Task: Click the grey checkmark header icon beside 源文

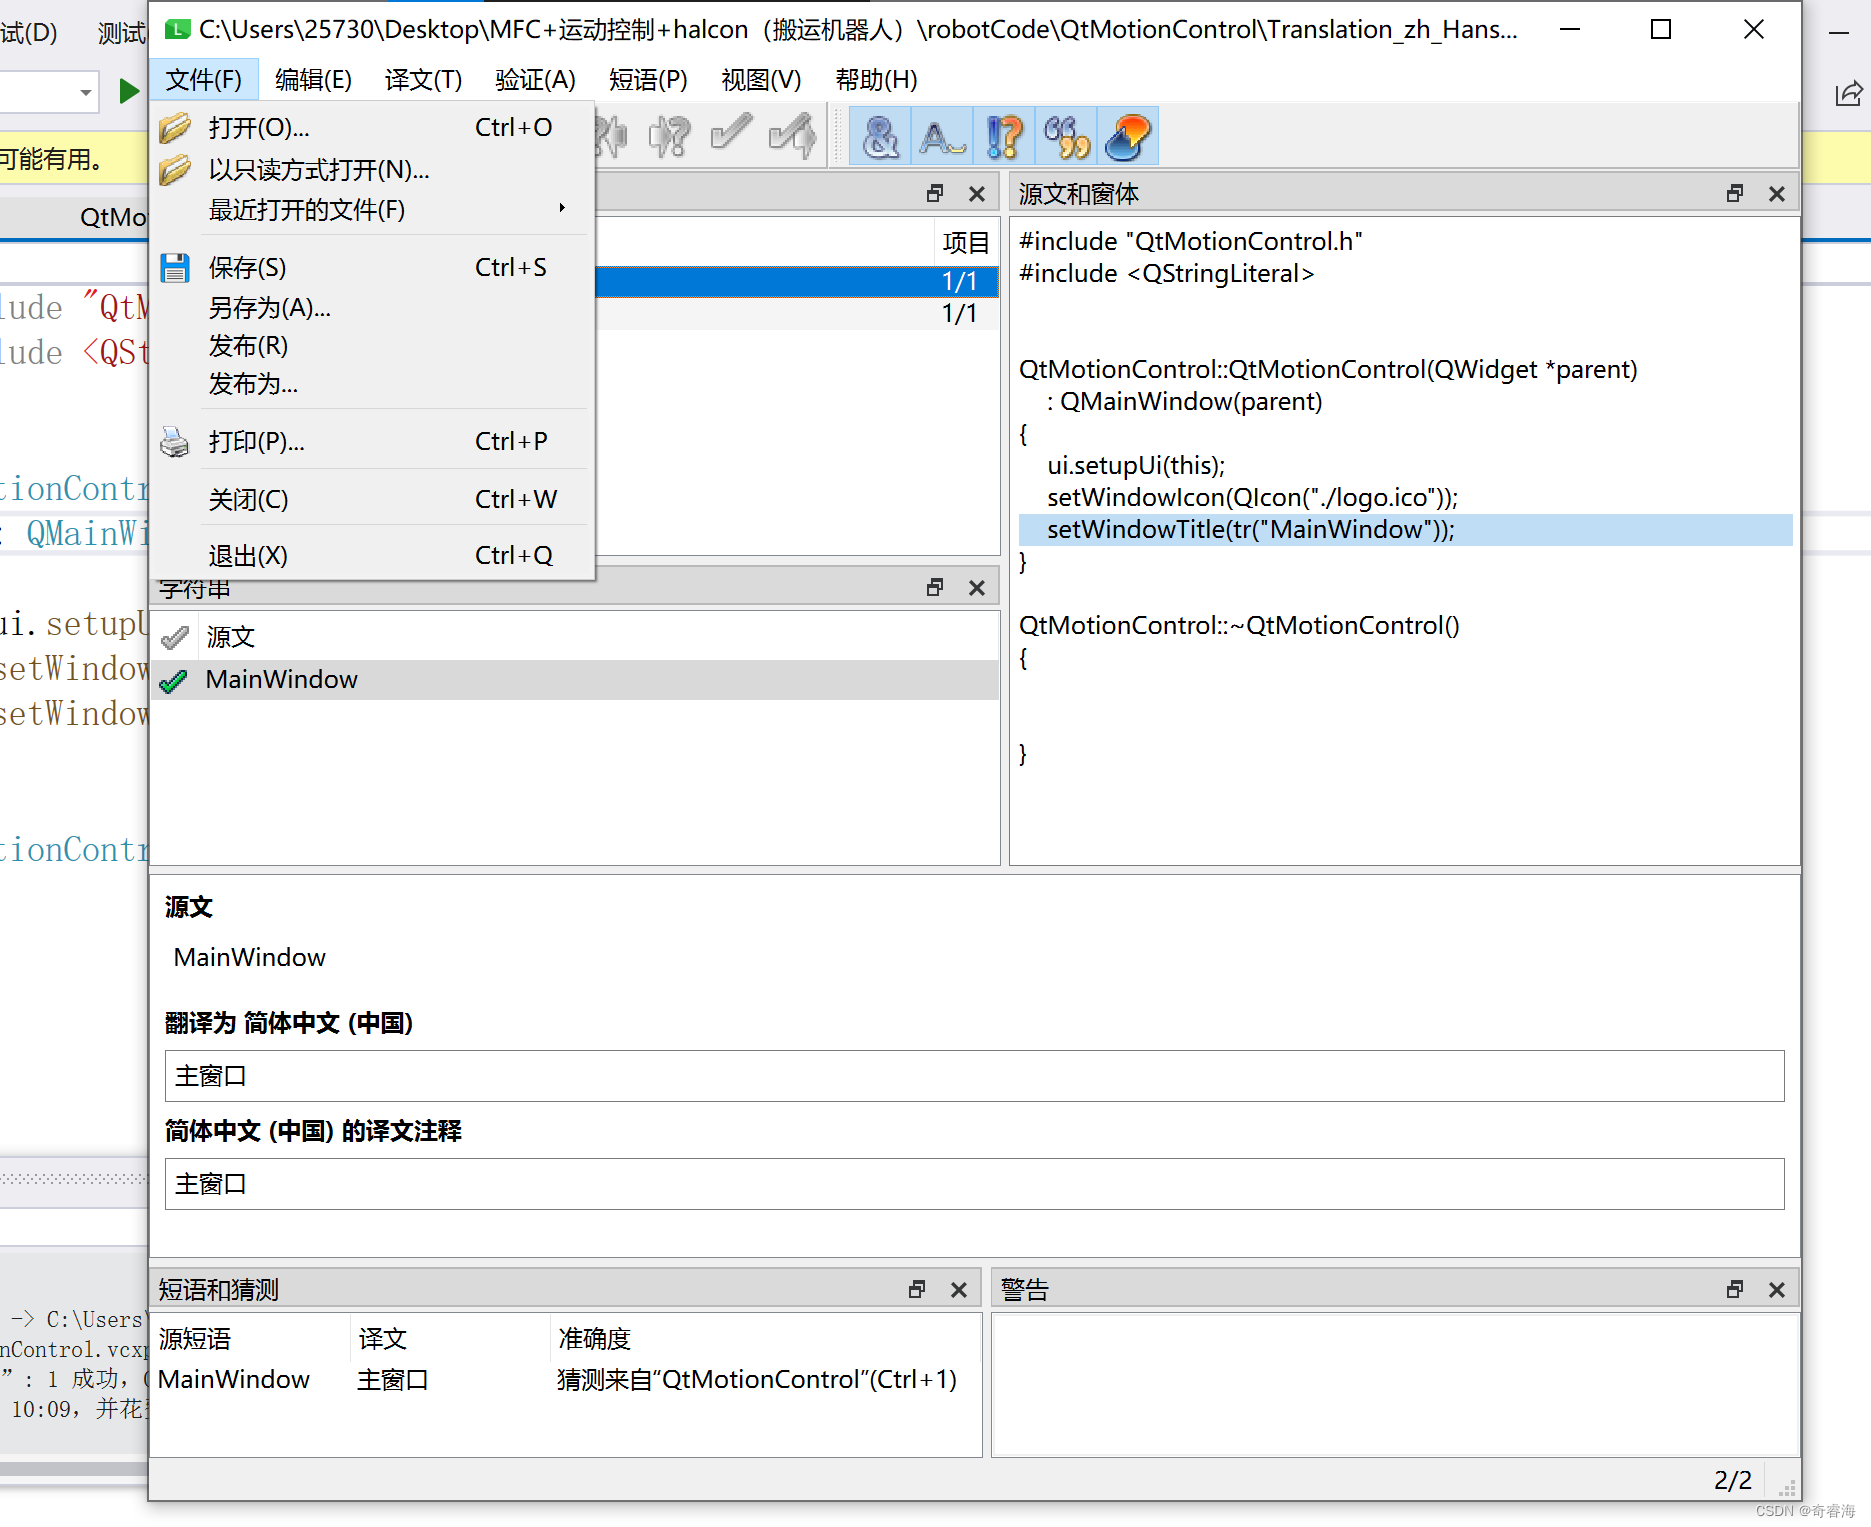Action: tap(175, 637)
